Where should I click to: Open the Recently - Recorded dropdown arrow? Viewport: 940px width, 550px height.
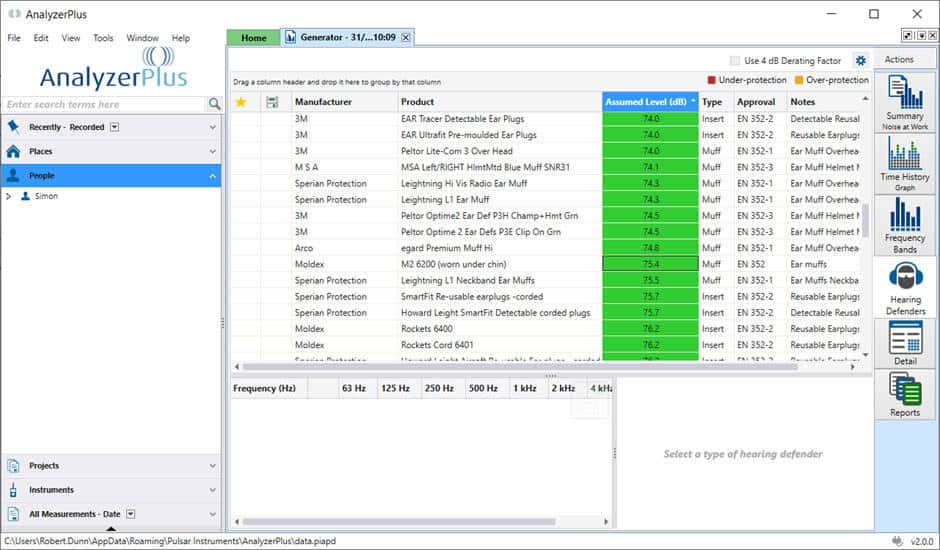pyautogui.click(x=114, y=127)
